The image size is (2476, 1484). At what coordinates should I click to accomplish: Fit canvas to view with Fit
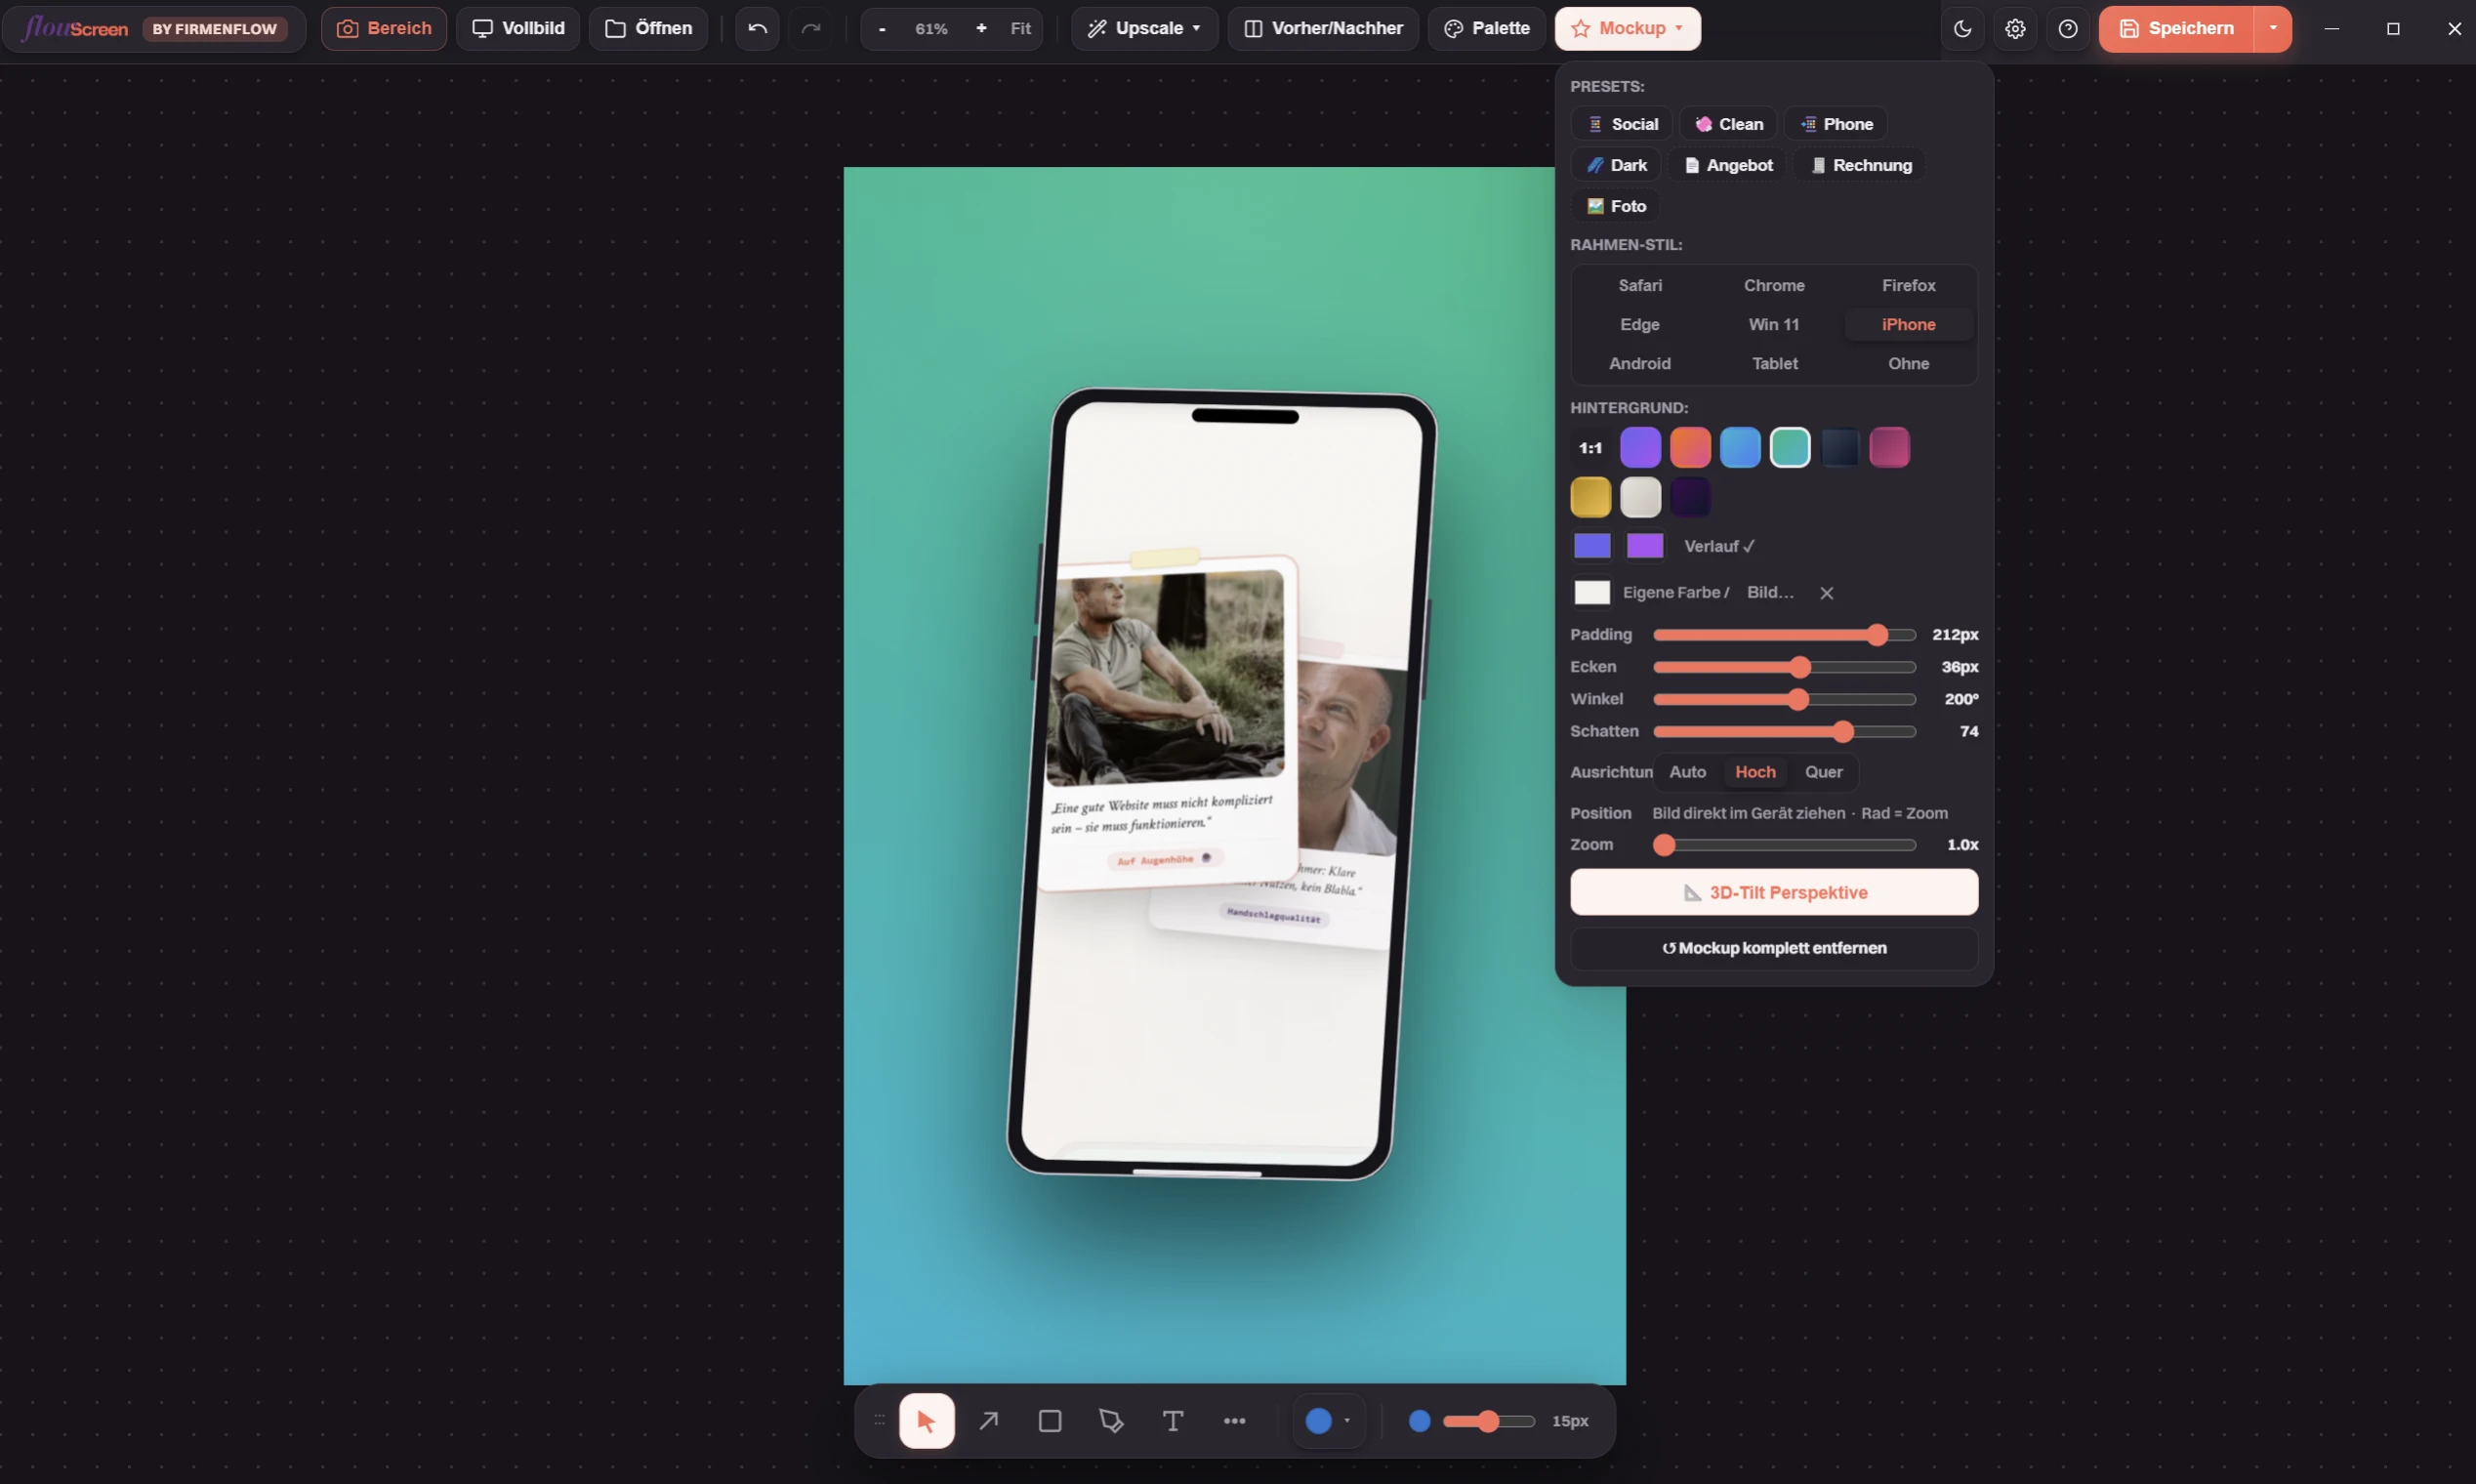1020,28
